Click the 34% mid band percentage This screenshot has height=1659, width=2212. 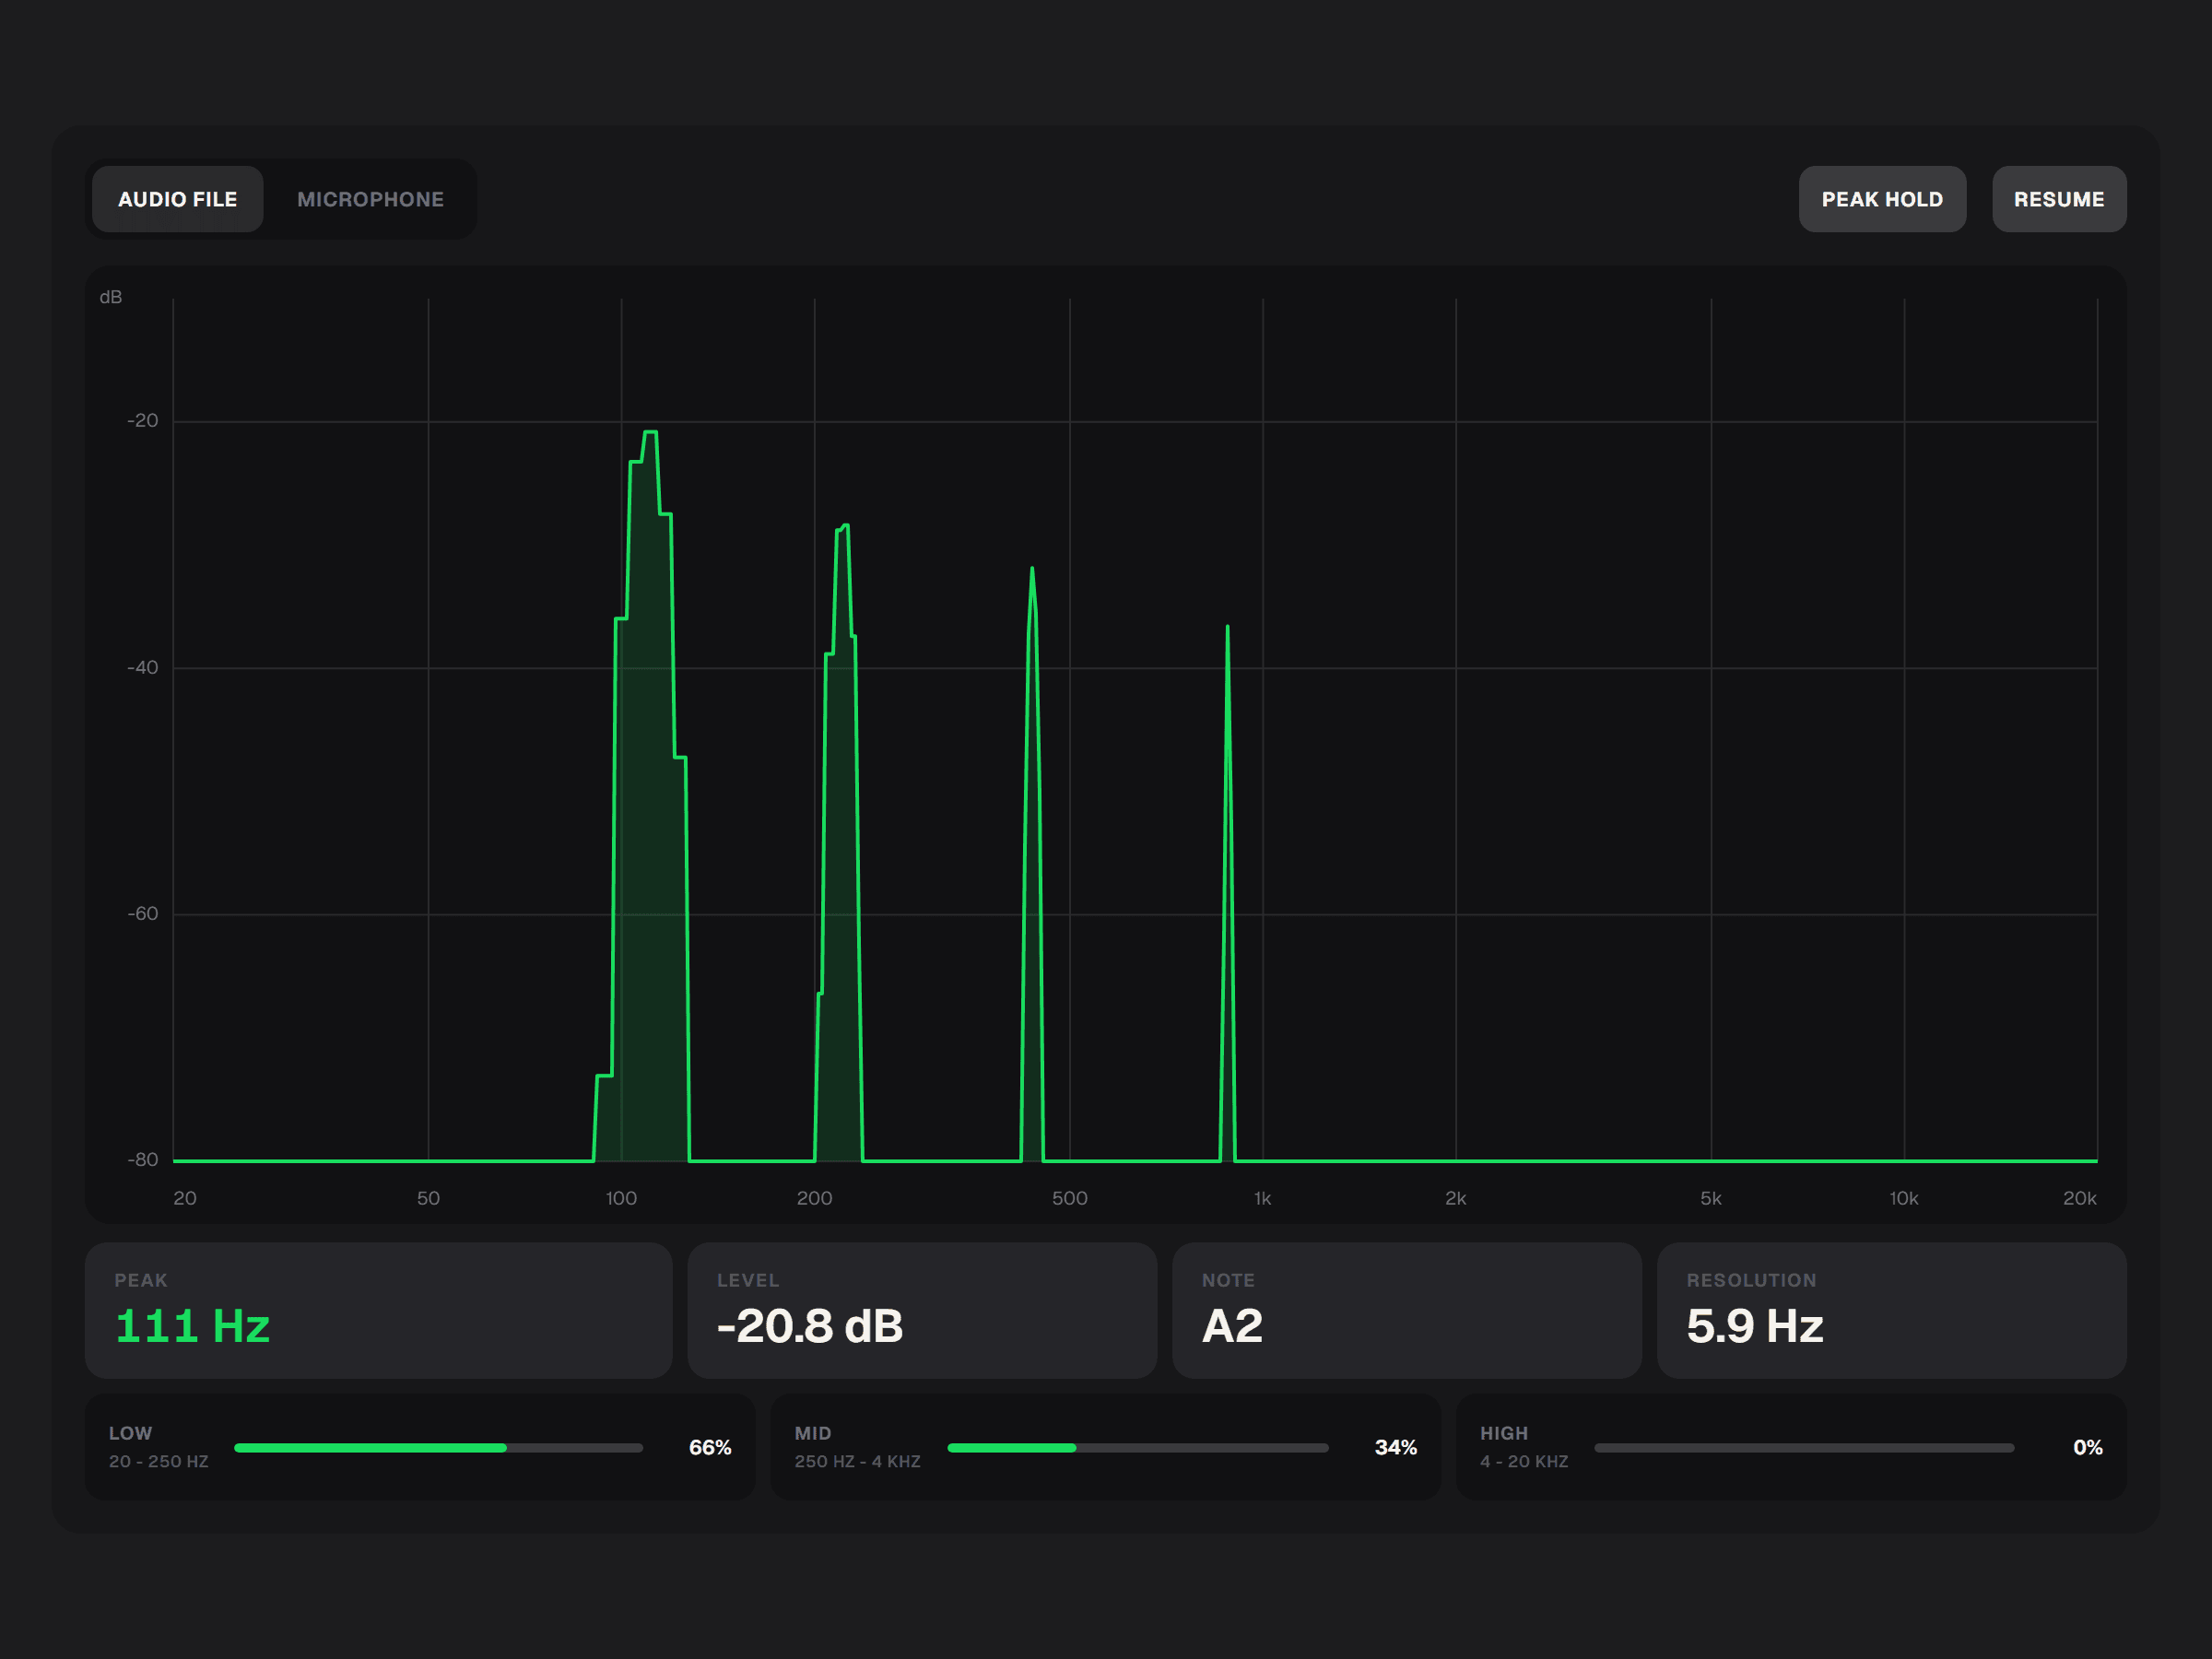[1396, 1447]
